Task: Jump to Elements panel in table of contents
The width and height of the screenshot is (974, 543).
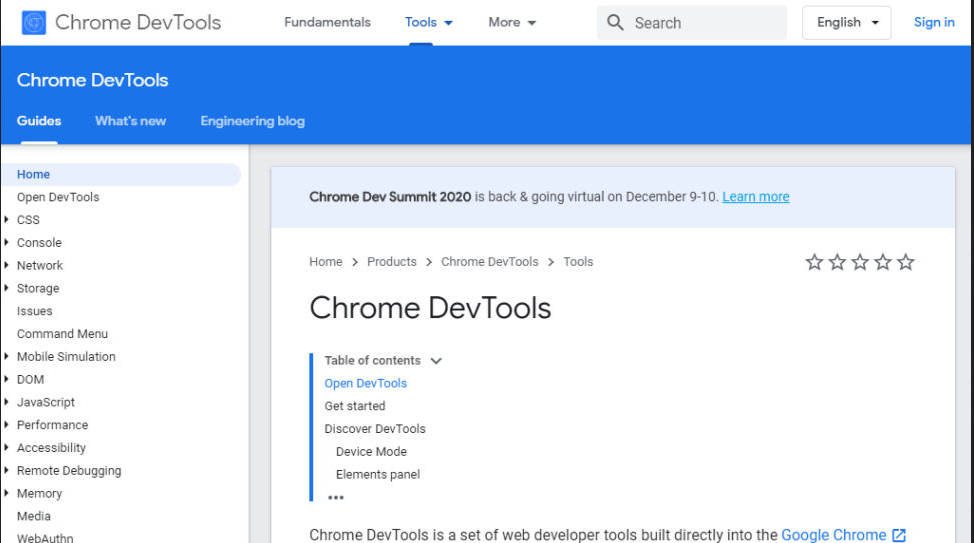Action: 378,475
